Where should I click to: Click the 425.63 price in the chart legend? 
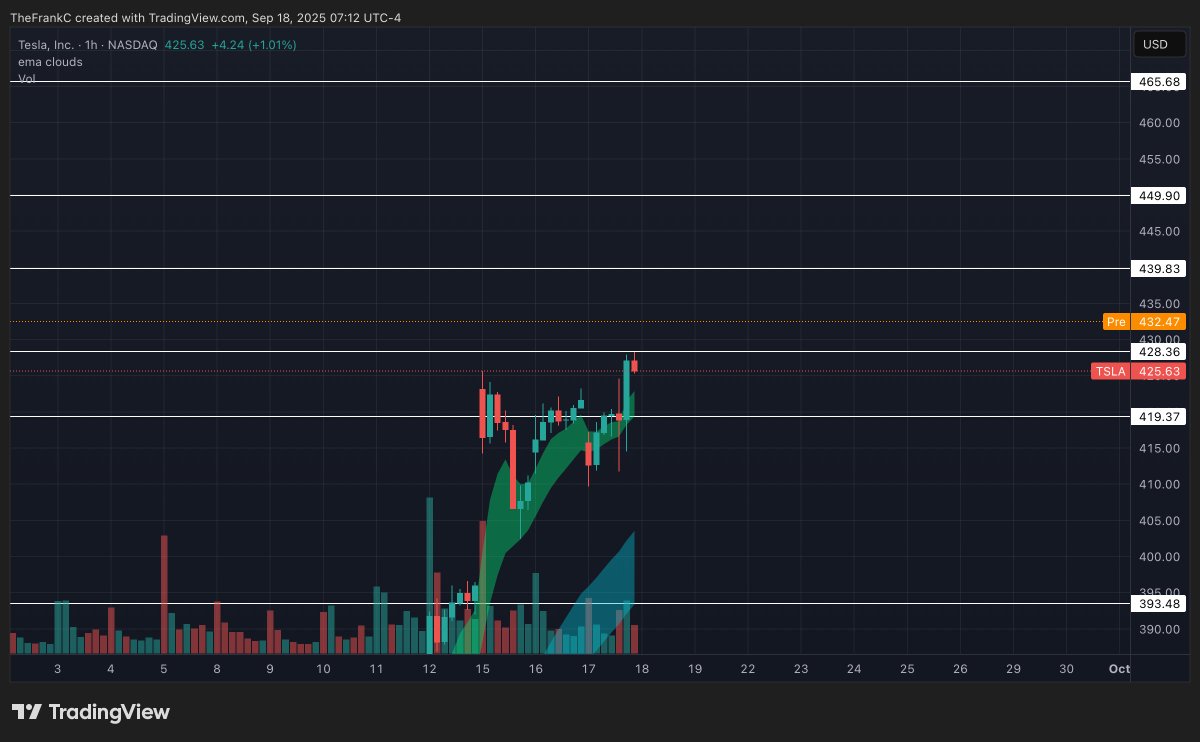click(x=185, y=45)
